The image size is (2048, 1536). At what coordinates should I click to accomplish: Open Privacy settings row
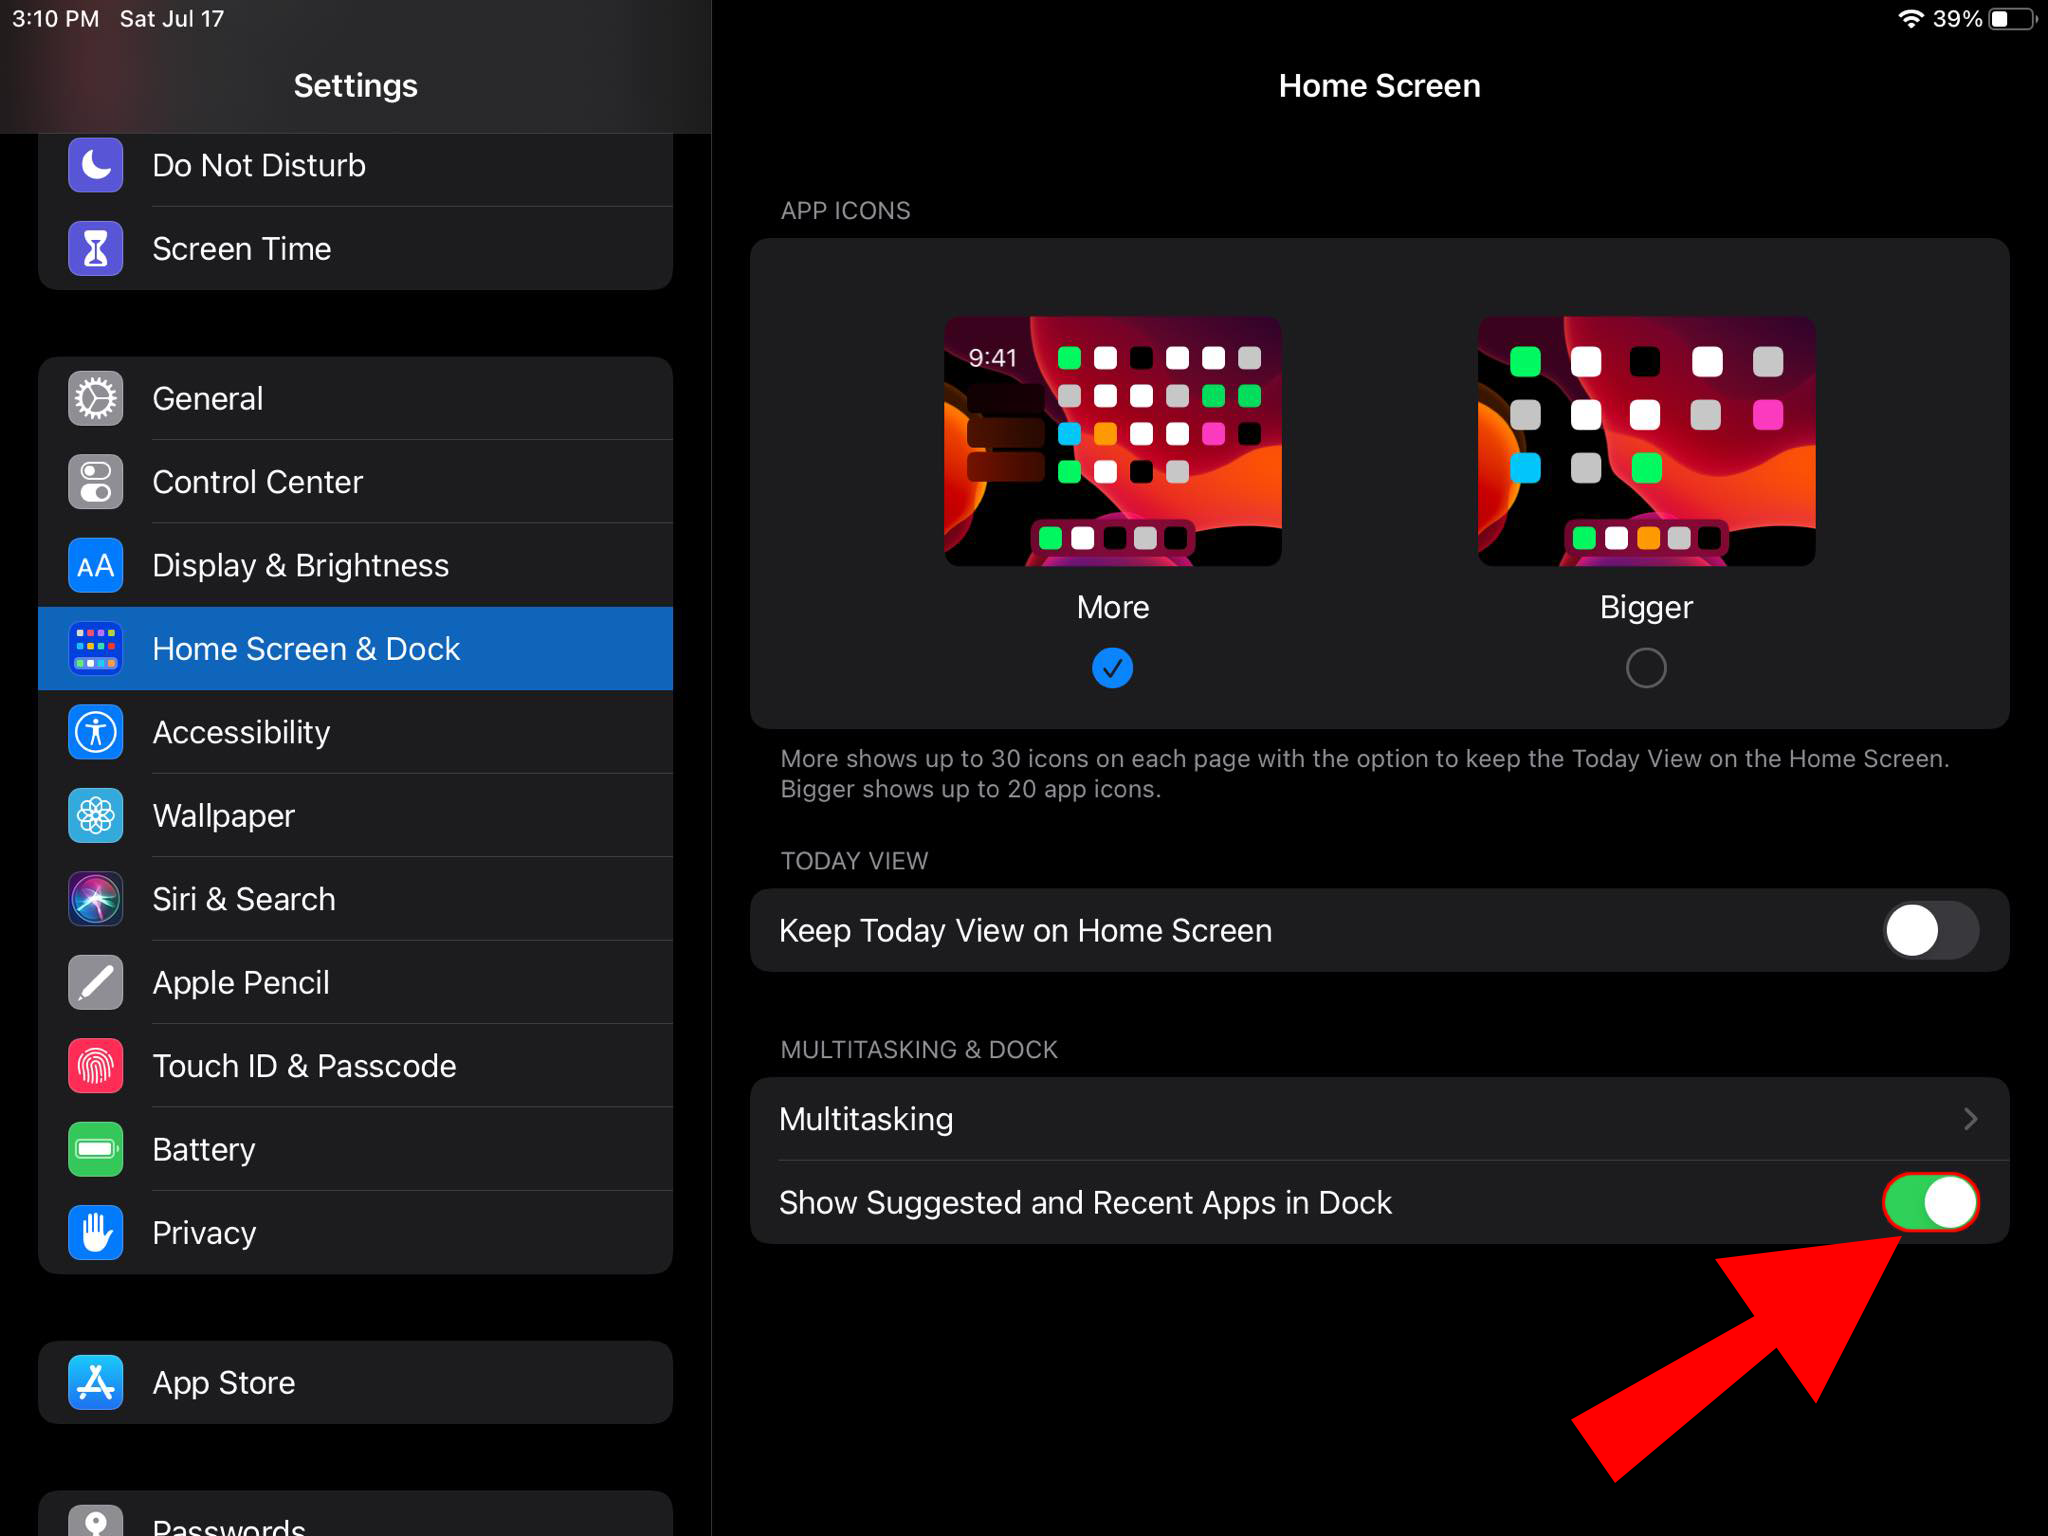[x=204, y=1233]
